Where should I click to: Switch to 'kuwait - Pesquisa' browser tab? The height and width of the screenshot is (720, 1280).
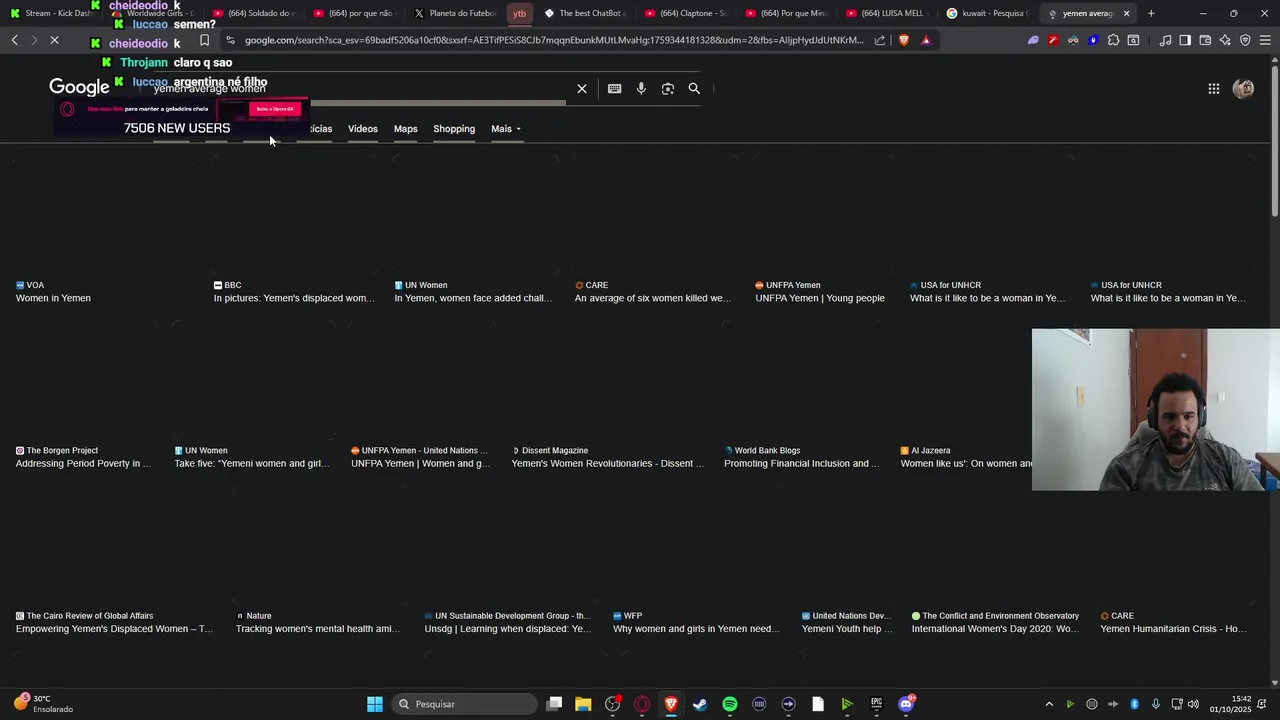click(x=987, y=13)
